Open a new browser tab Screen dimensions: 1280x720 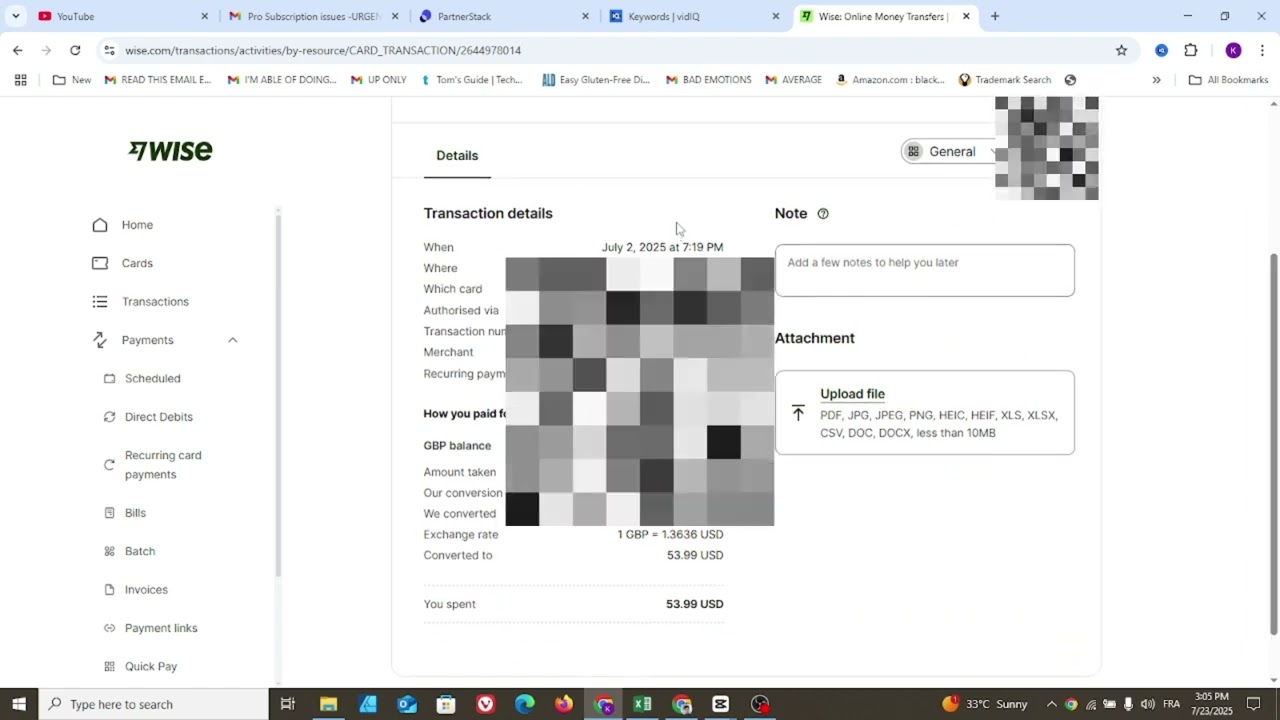994,16
